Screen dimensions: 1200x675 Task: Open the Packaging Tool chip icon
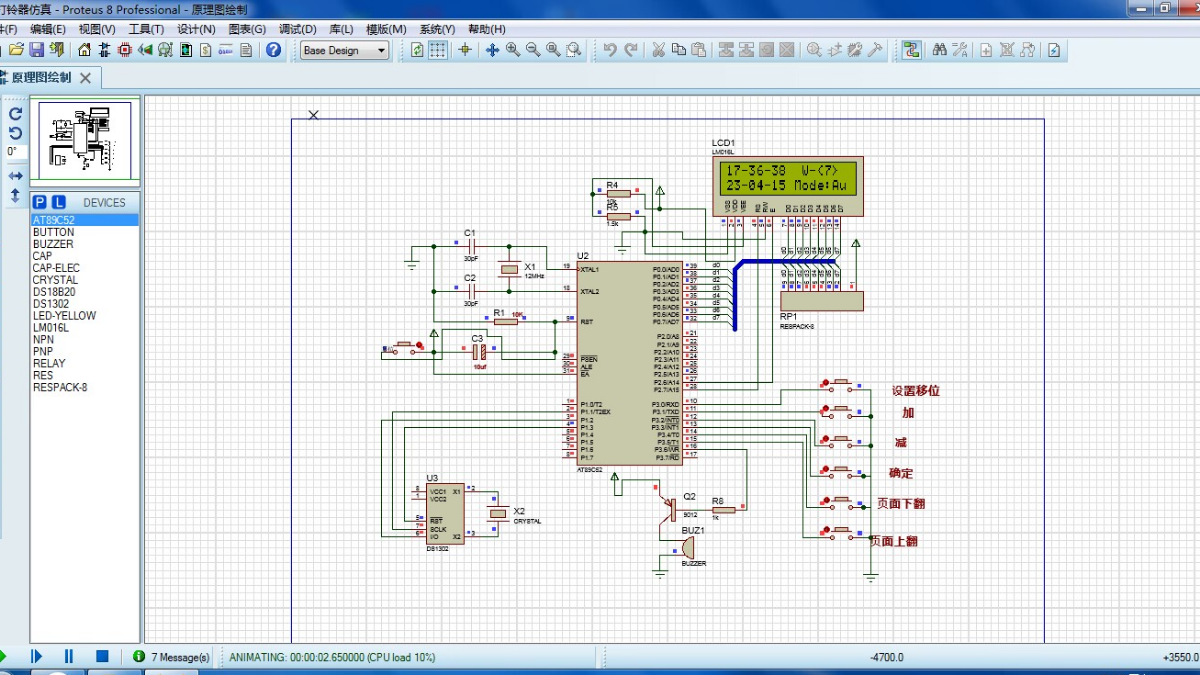pyautogui.click(x=855, y=50)
